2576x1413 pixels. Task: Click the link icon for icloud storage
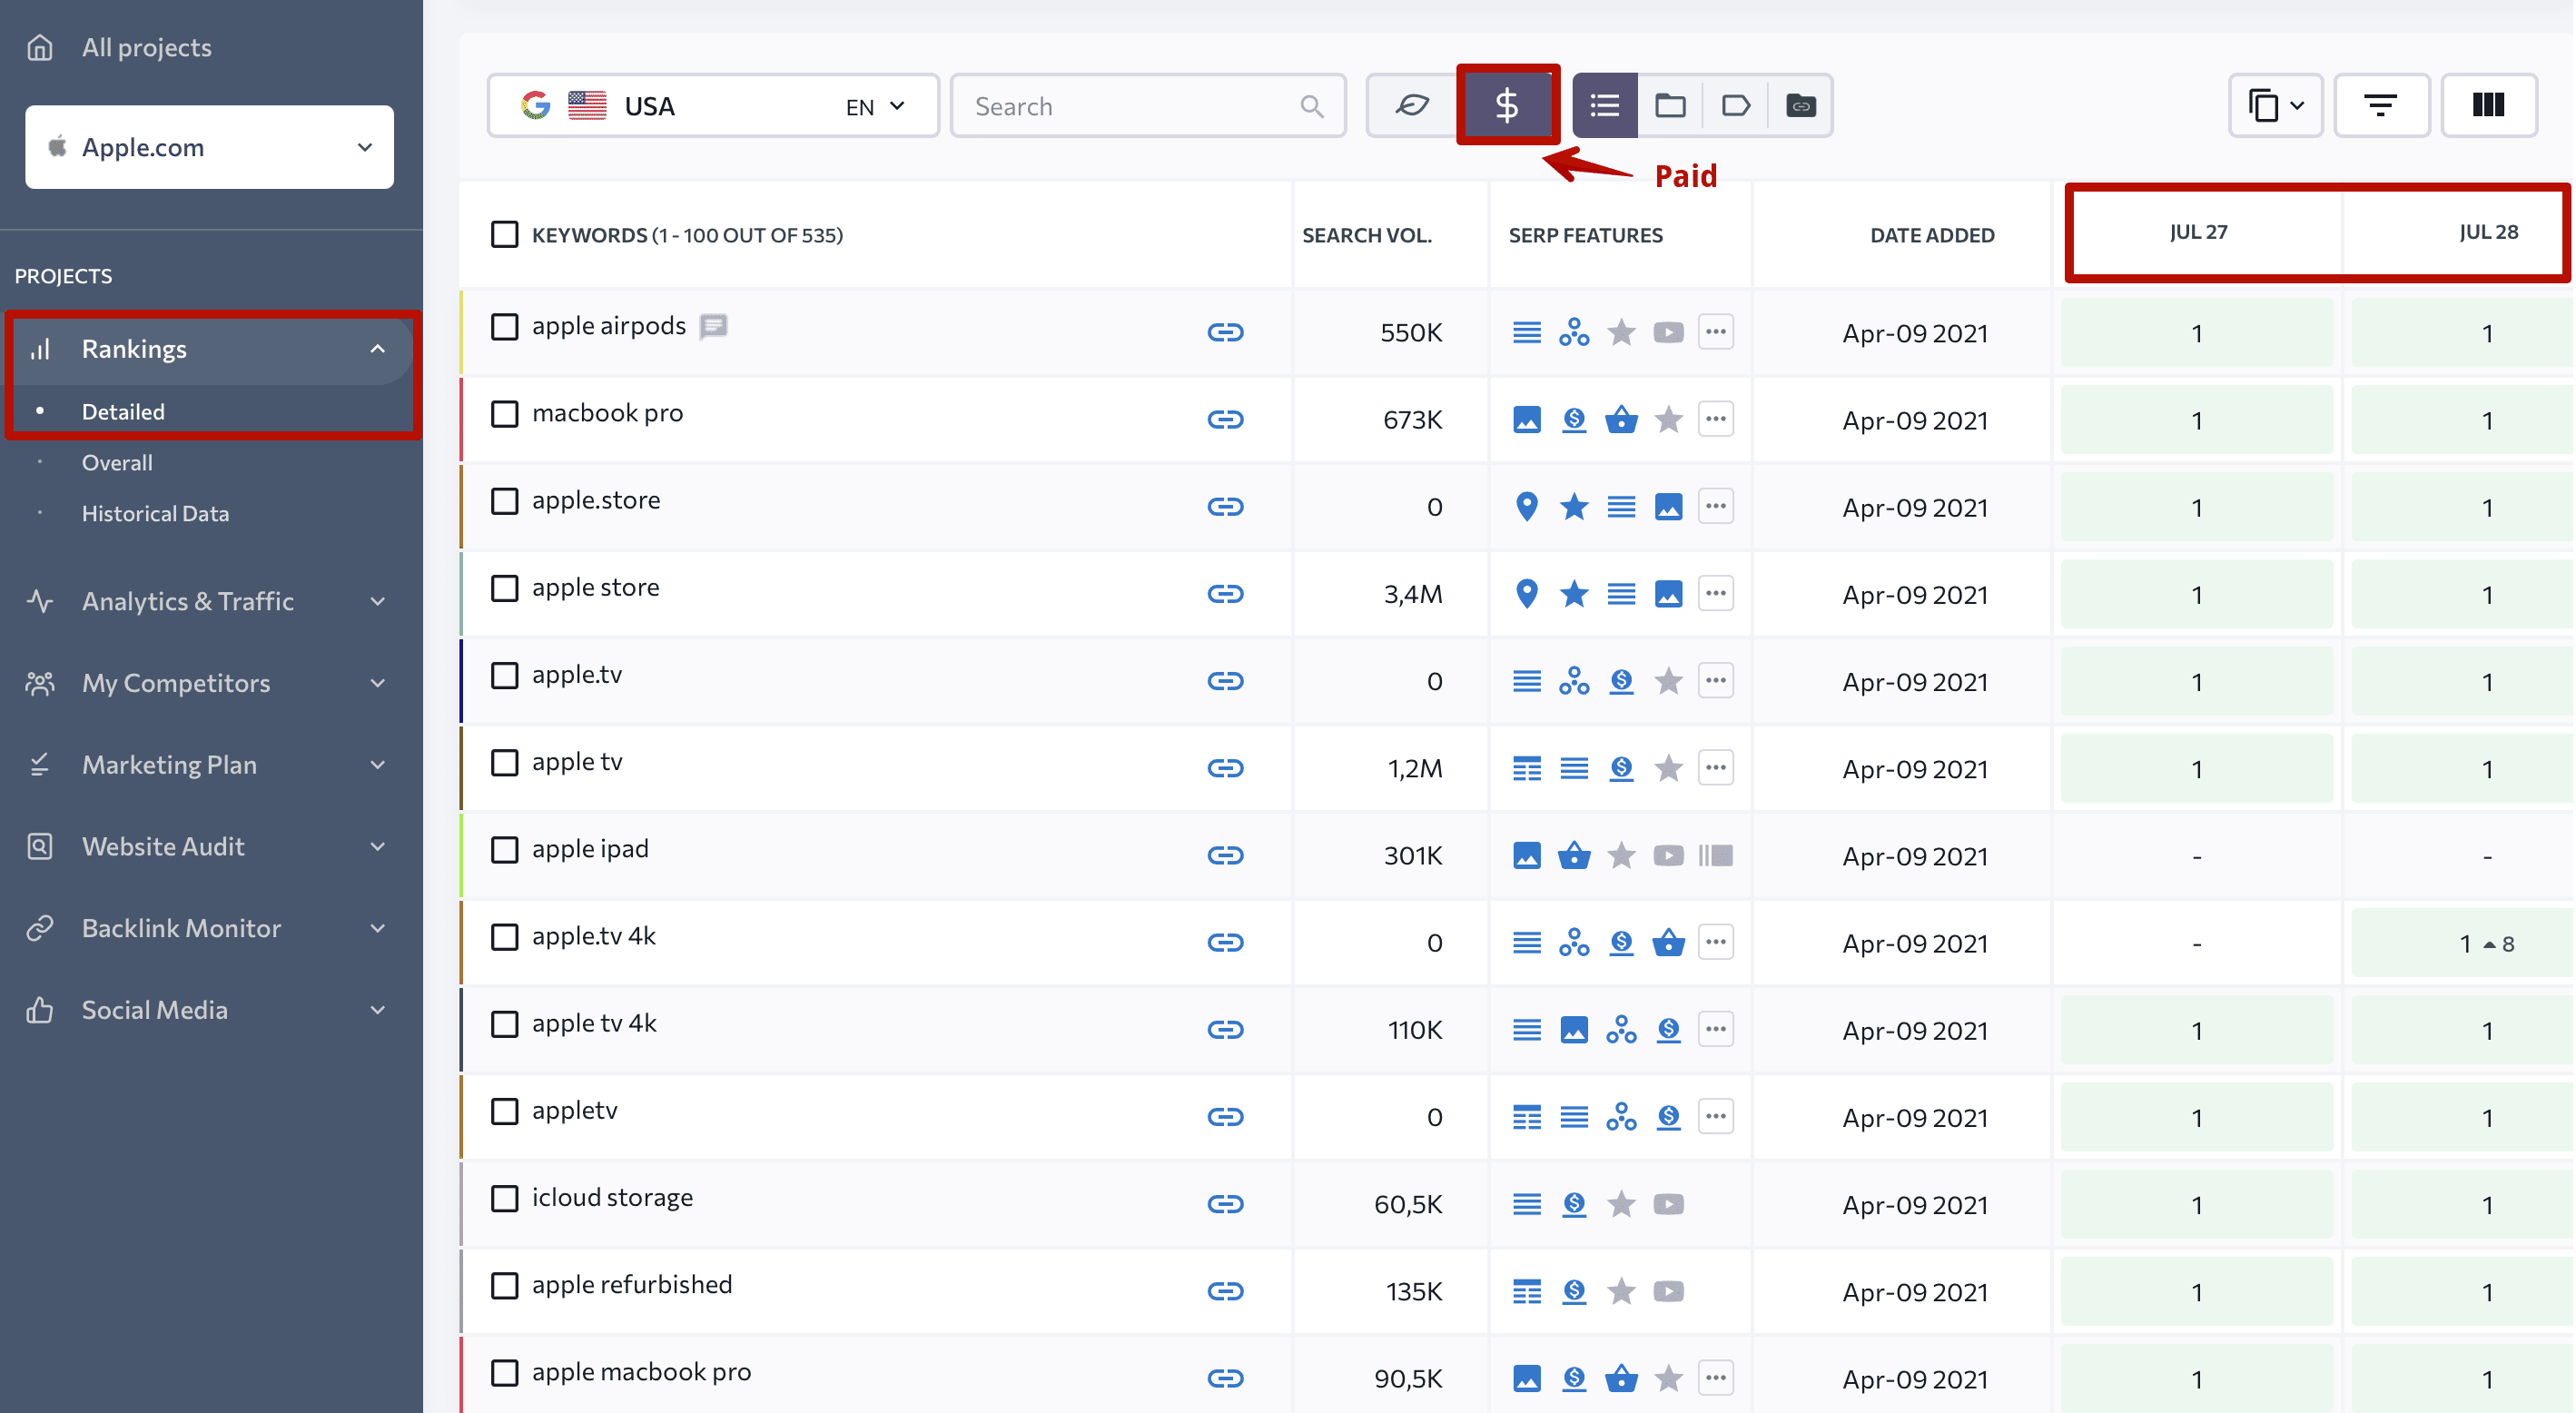point(1225,1204)
